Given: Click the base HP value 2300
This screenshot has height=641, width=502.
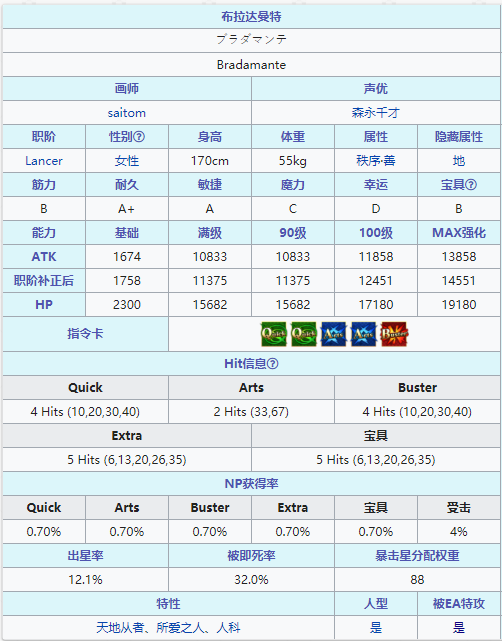Looking at the screenshot, I should [x=127, y=305].
